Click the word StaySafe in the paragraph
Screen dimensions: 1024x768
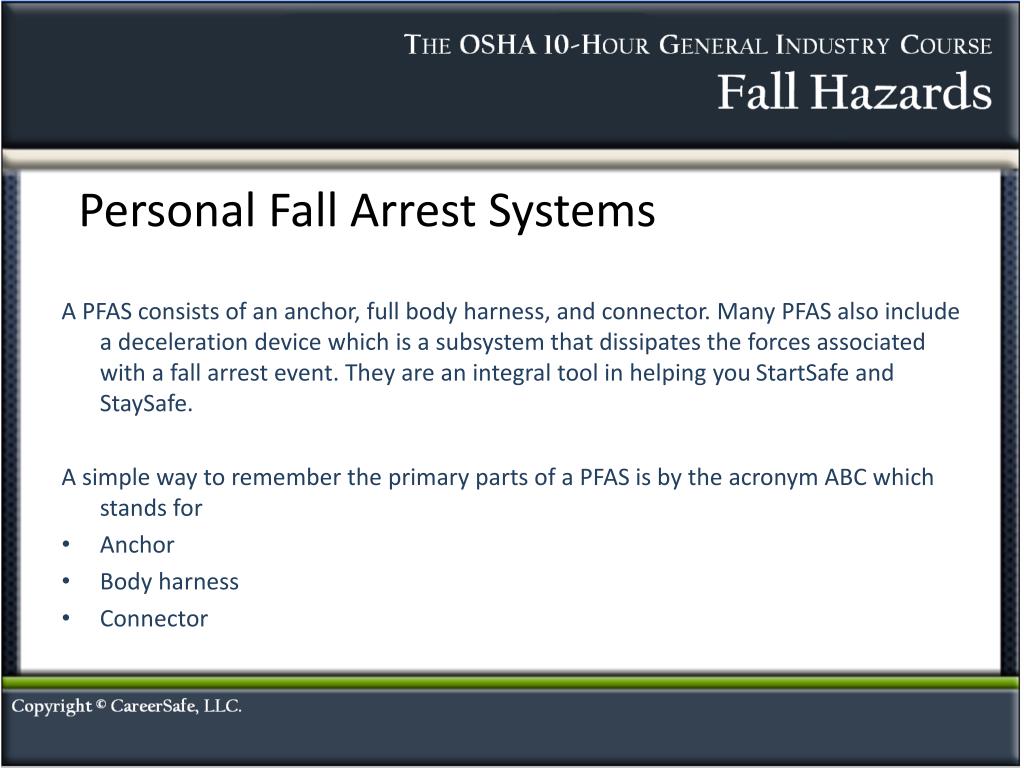point(146,404)
